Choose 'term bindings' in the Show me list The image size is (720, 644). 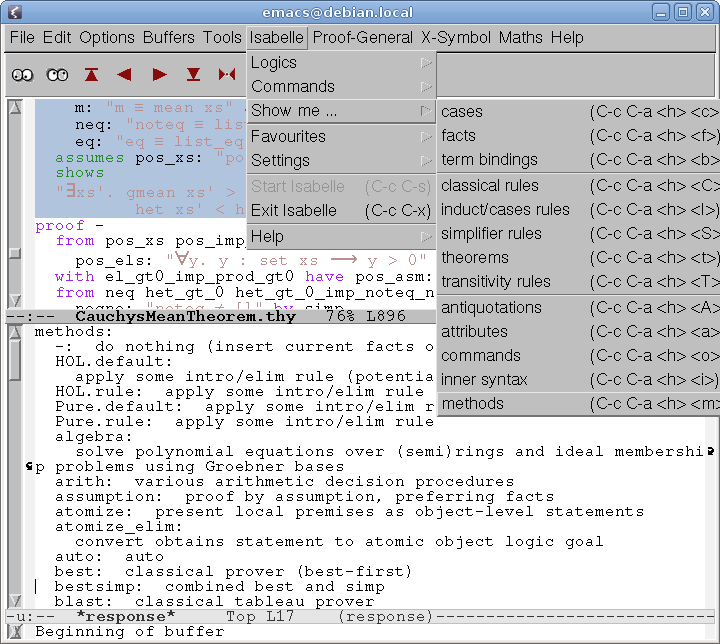[488, 159]
